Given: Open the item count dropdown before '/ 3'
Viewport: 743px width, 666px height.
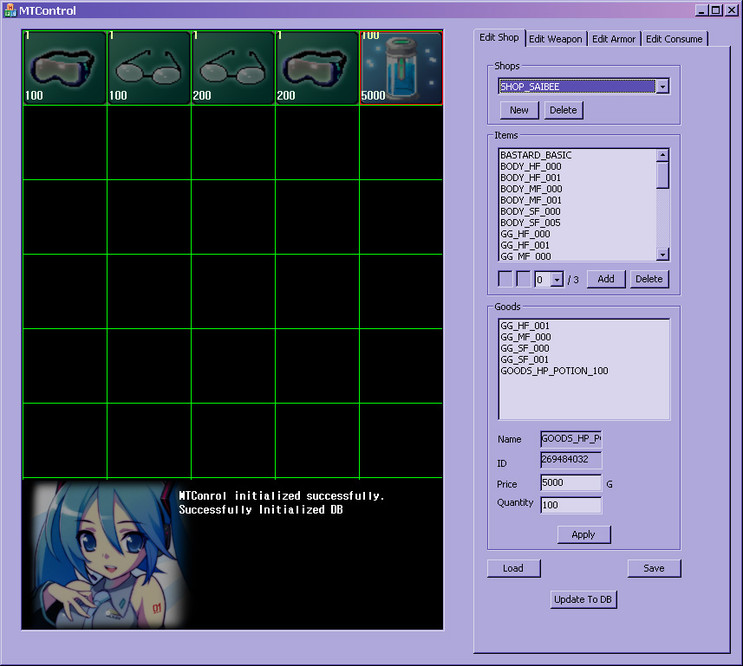Looking at the screenshot, I should [557, 280].
